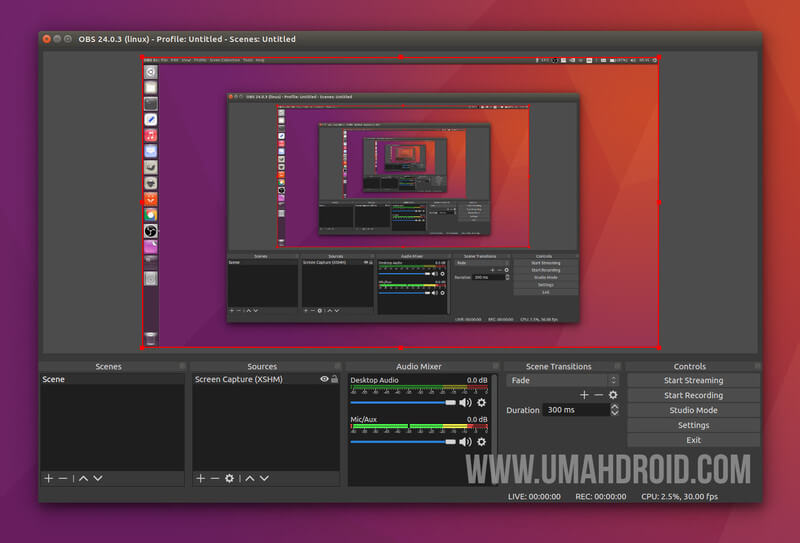Click 'LIVE: 00:00:00' status text
Screen dimensions: 800x543
pyautogui.click(x=534, y=496)
